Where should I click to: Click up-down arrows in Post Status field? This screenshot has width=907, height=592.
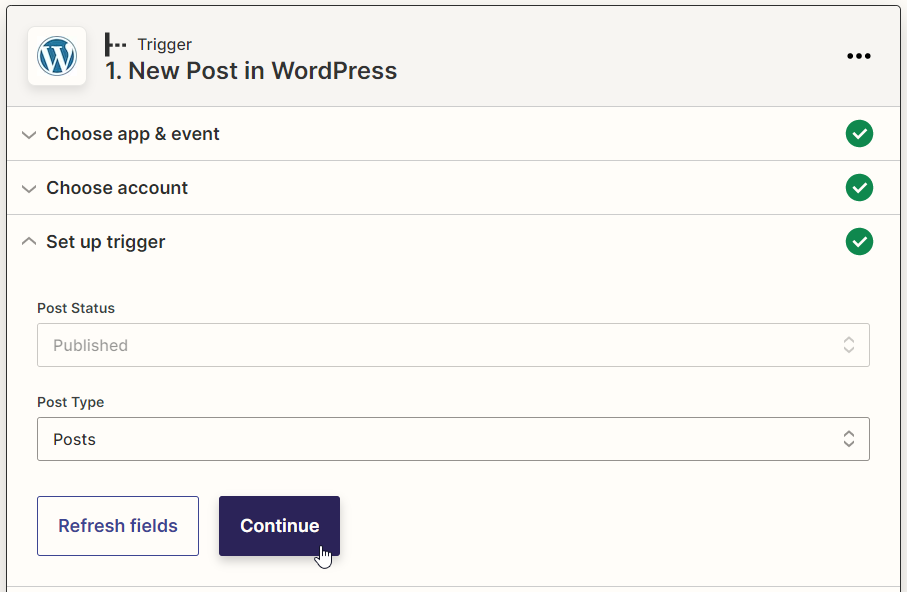pos(849,345)
